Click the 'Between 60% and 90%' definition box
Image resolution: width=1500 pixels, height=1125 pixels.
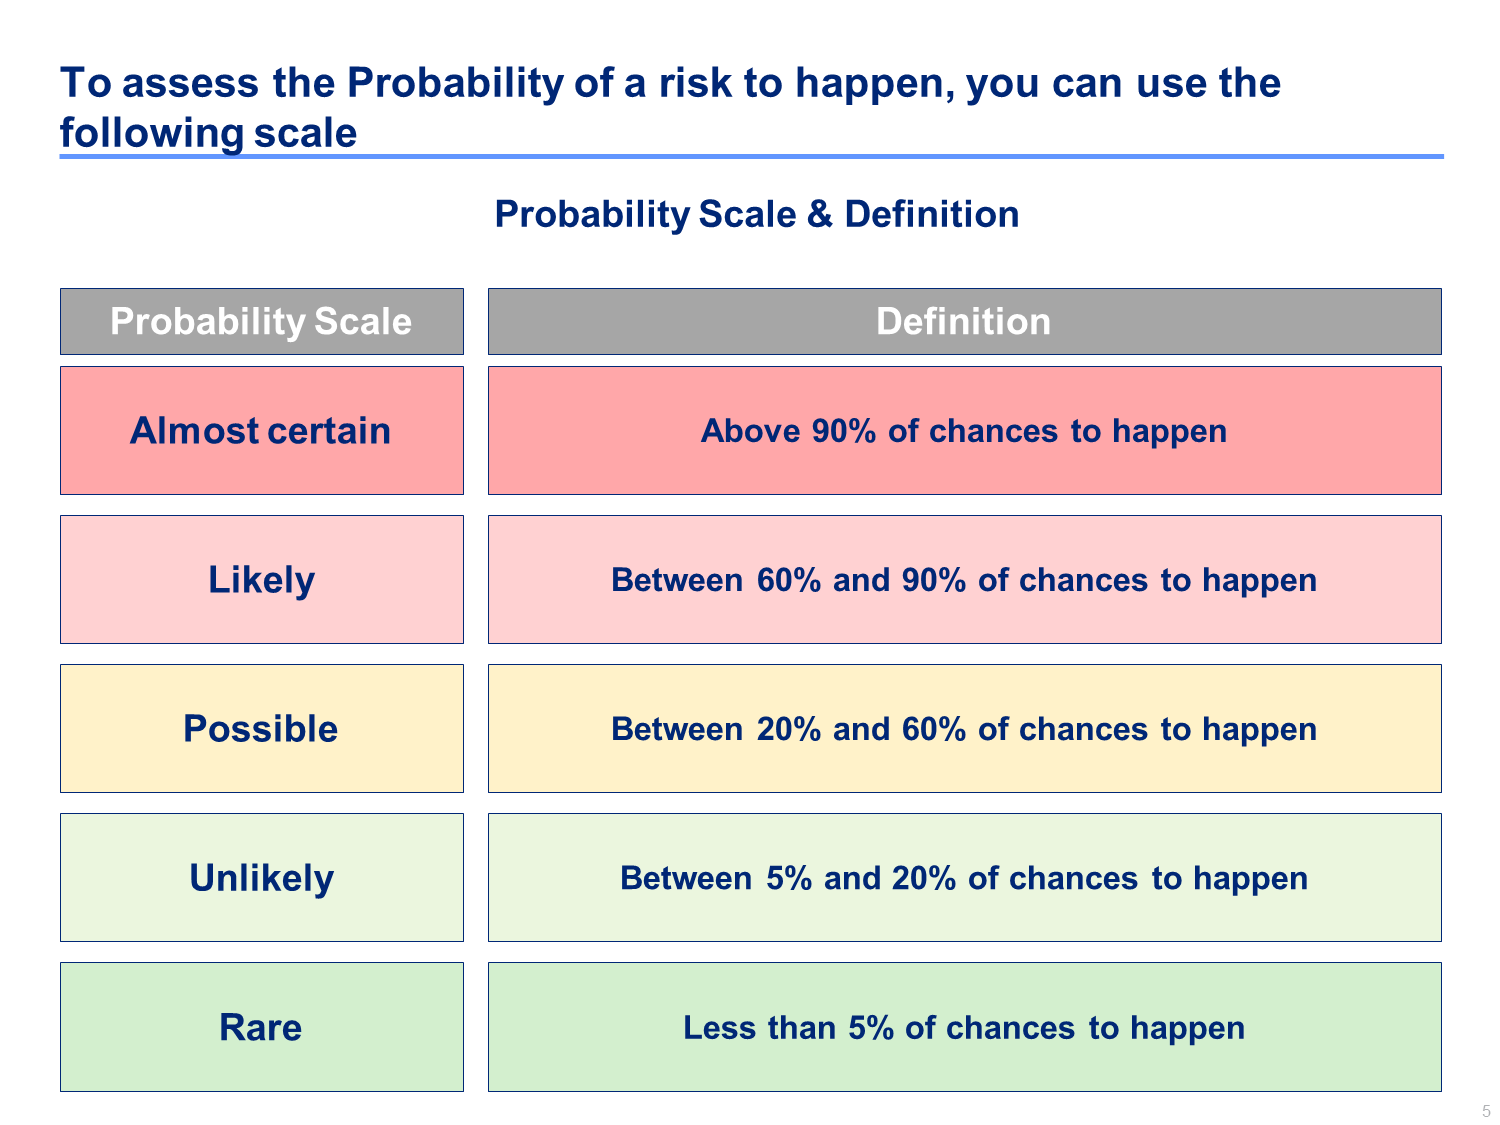pyautogui.click(x=964, y=579)
